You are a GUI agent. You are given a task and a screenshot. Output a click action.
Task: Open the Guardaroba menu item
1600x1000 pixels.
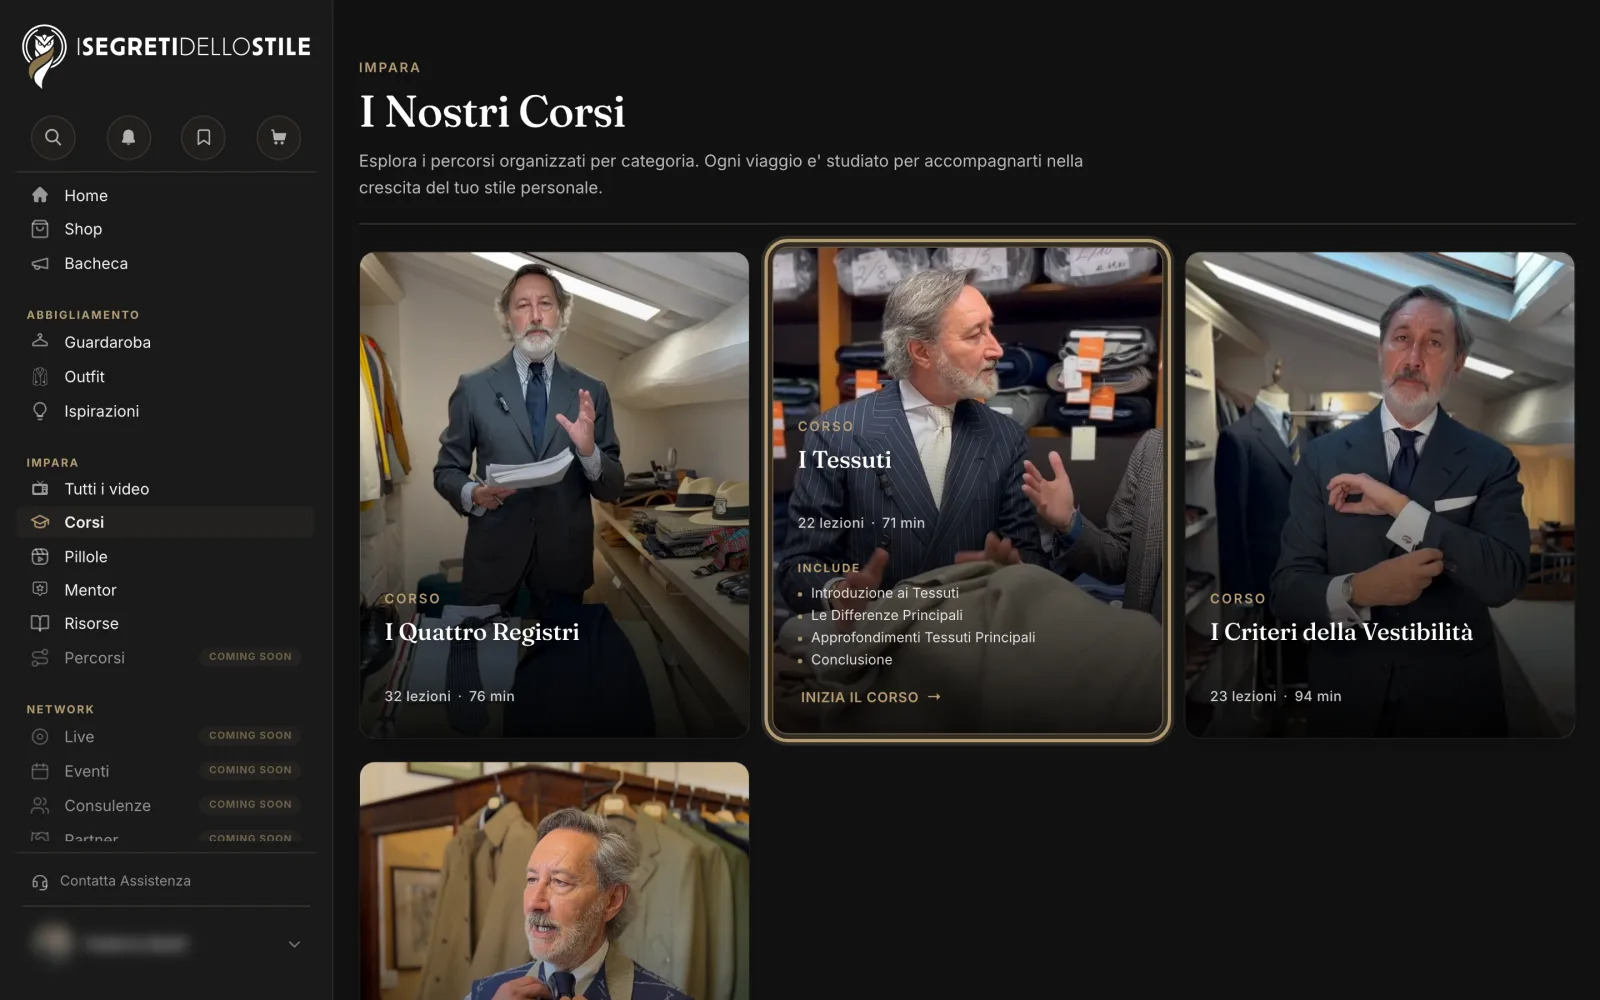[165, 342]
